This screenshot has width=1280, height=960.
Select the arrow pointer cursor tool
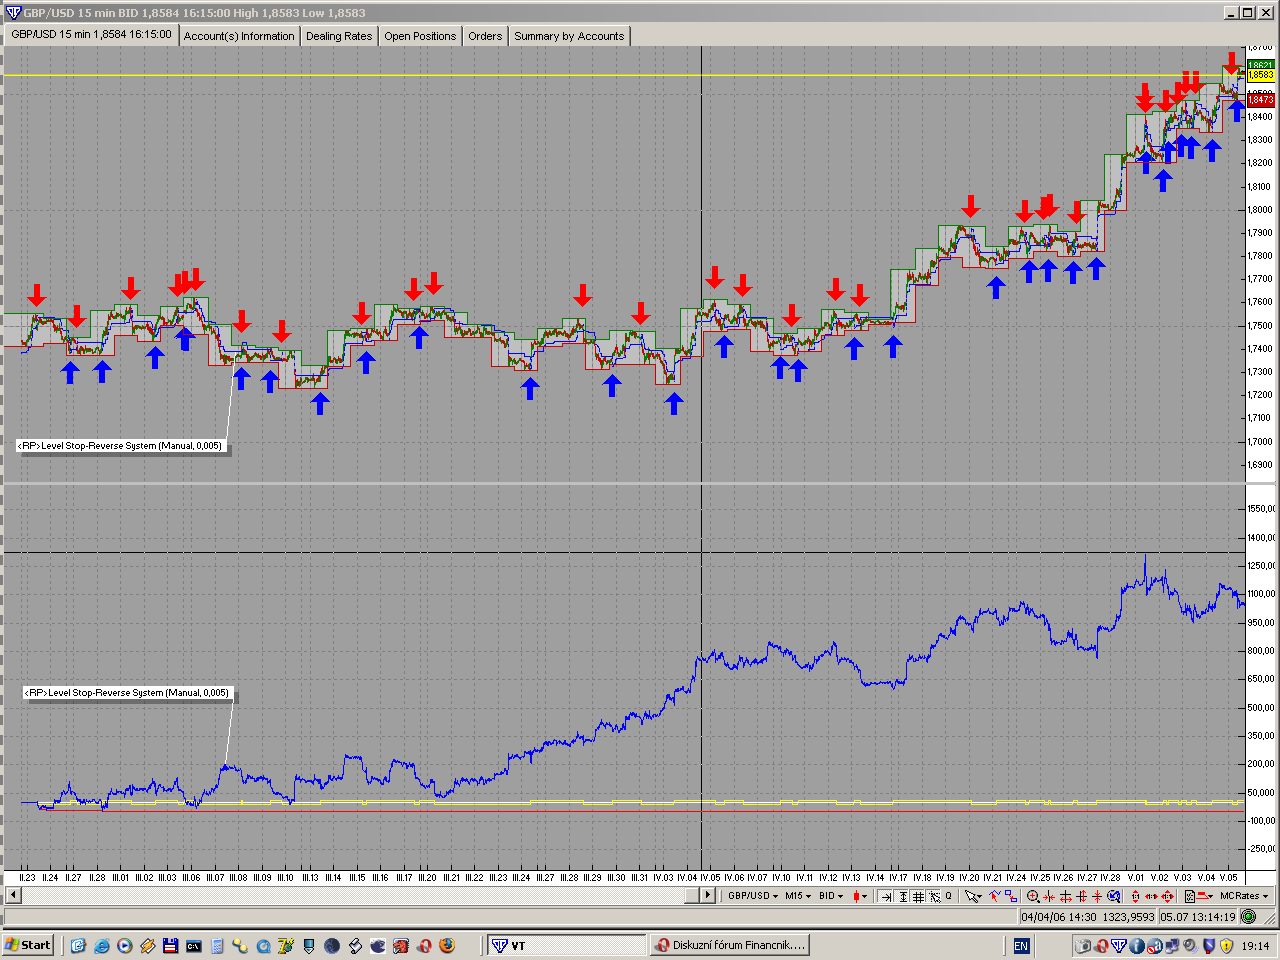(972, 896)
